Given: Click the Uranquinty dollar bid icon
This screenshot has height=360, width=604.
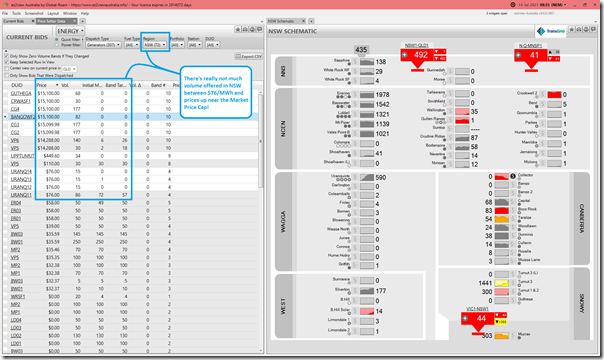Looking at the screenshot, I should [355, 177].
